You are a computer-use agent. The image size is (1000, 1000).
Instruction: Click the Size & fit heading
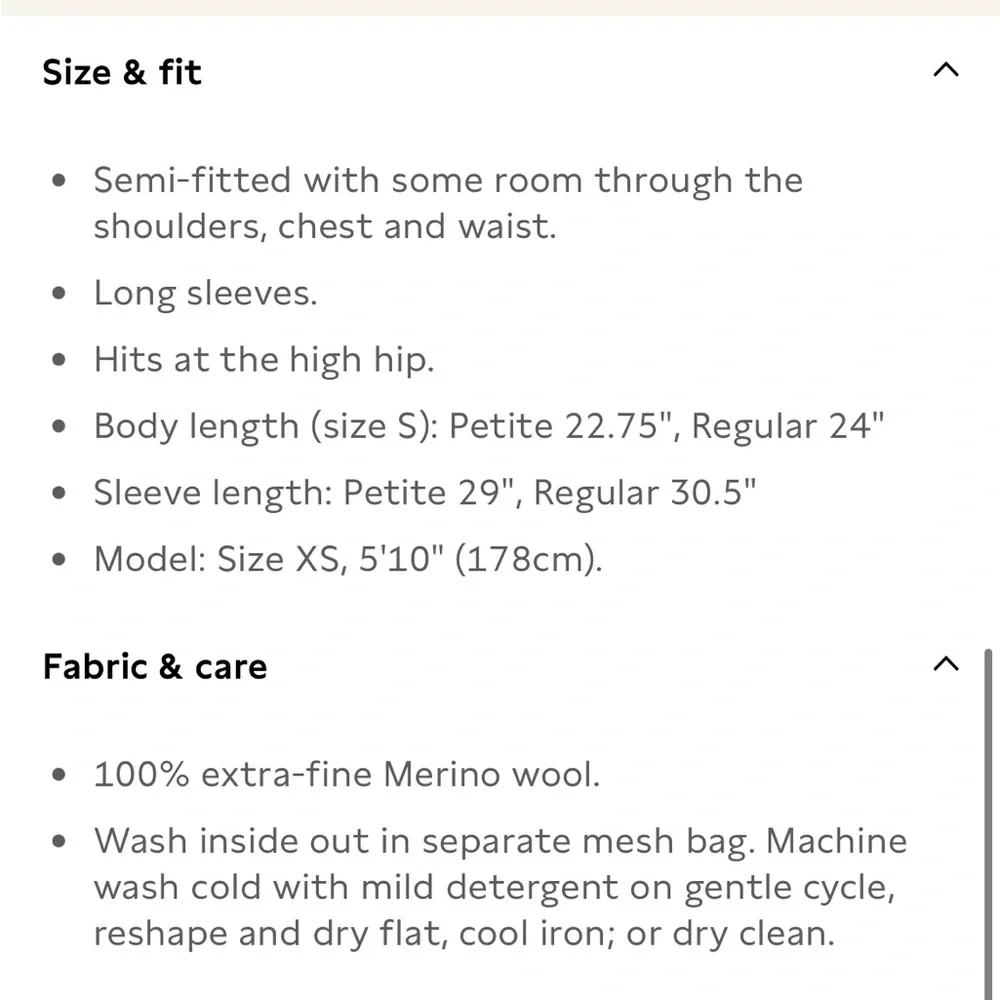point(122,72)
